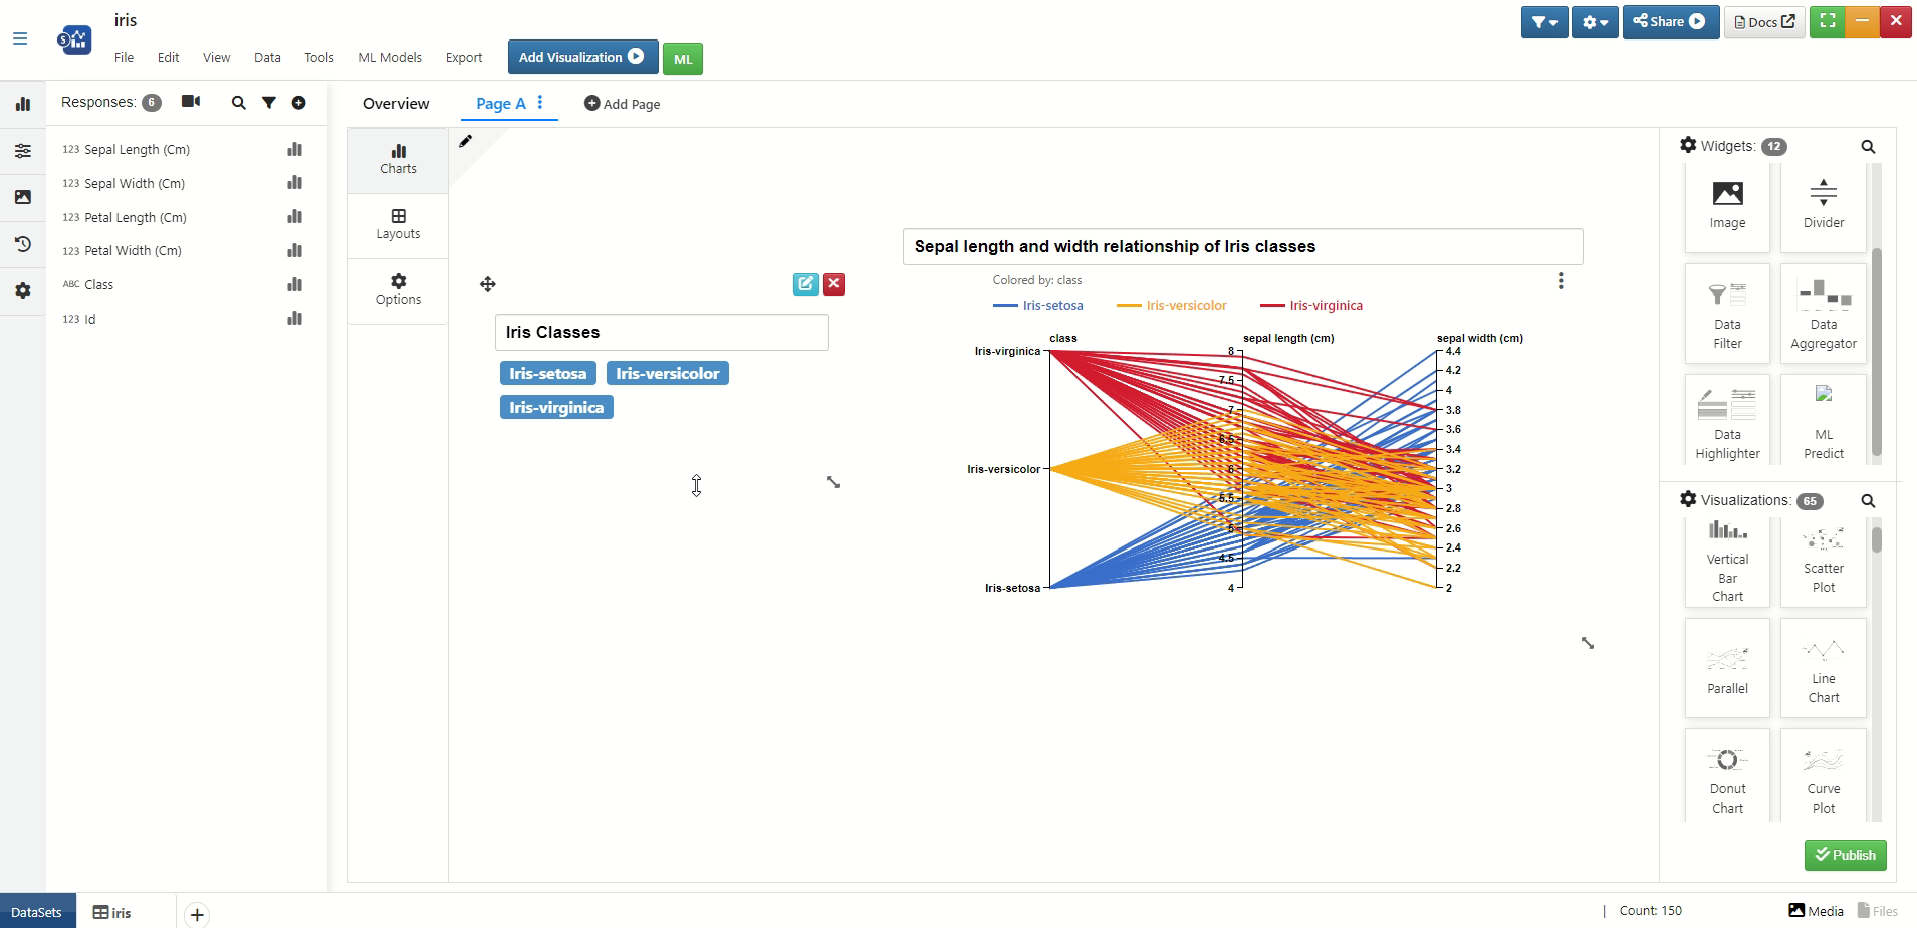The width and height of the screenshot is (1917, 928).
Task: Click the Widgets panel scrollbar
Action: tap(1877, 352)
